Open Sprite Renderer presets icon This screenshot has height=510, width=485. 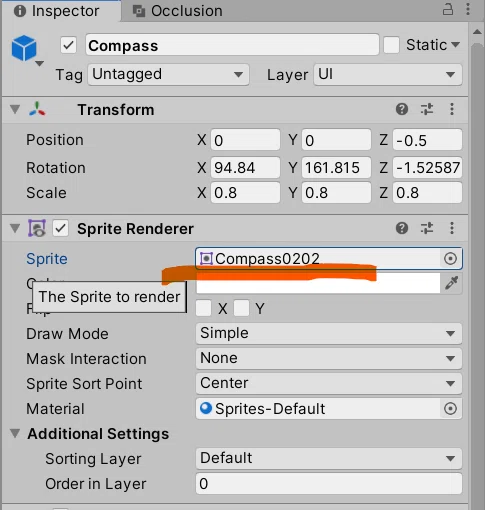(427, 228)
